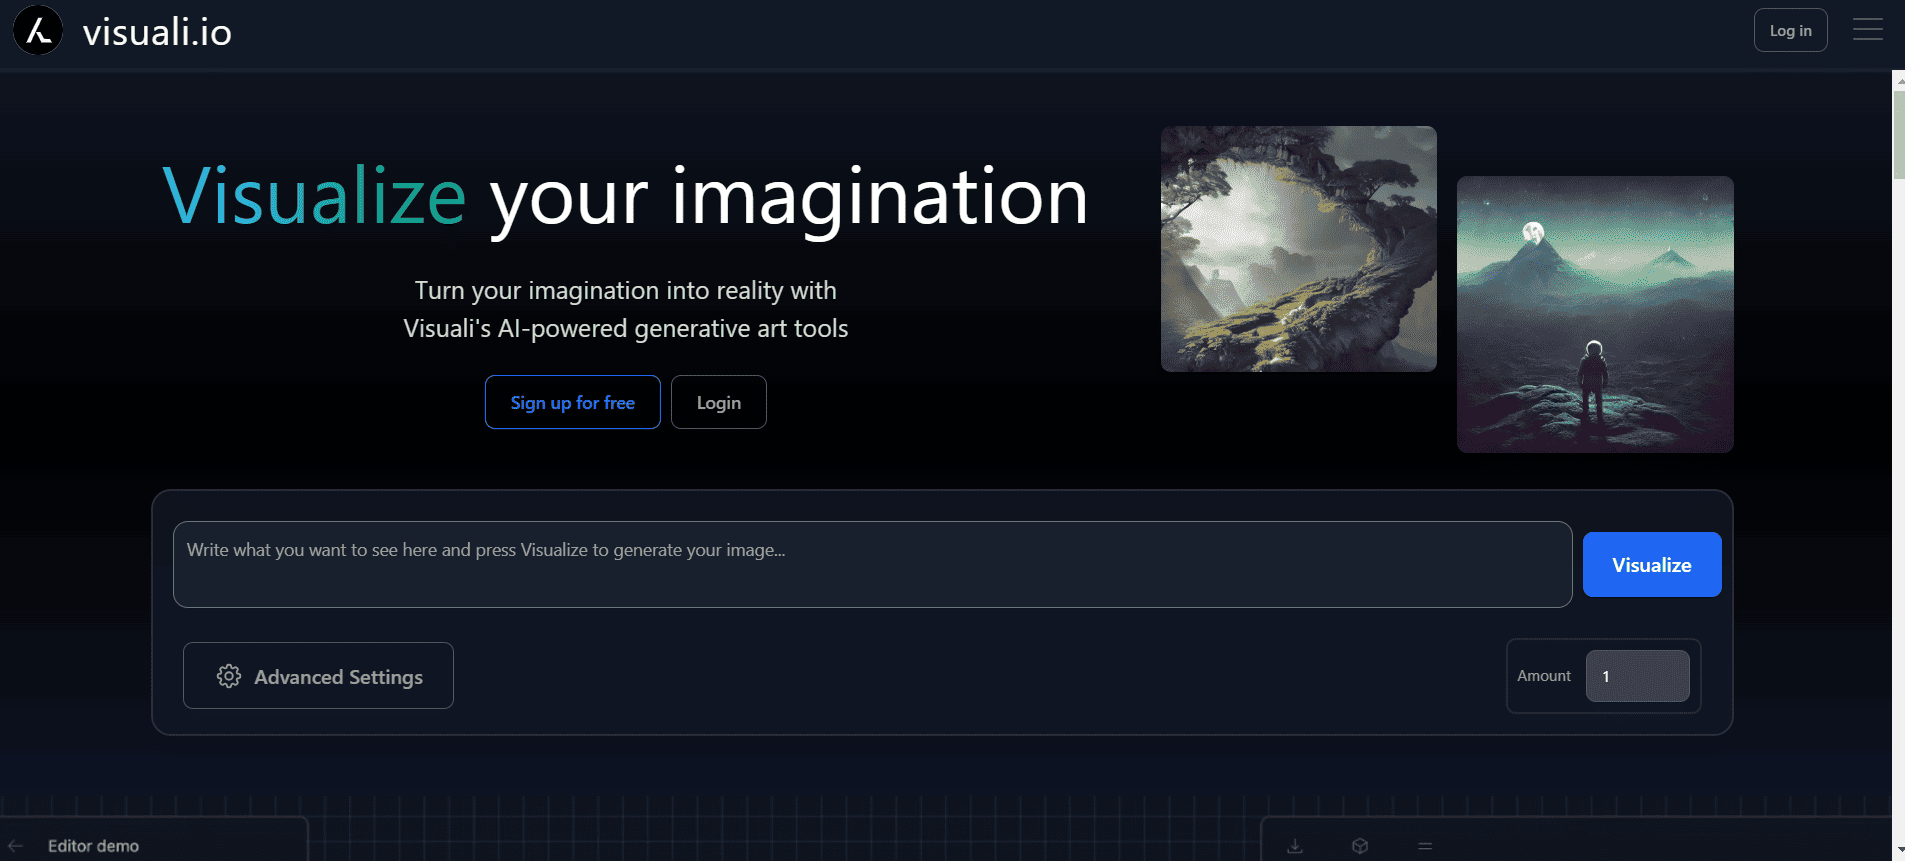The width and height of the screenshot is (1905, 861).
Task: Click Sign up for free button
Action: (573, 402)
